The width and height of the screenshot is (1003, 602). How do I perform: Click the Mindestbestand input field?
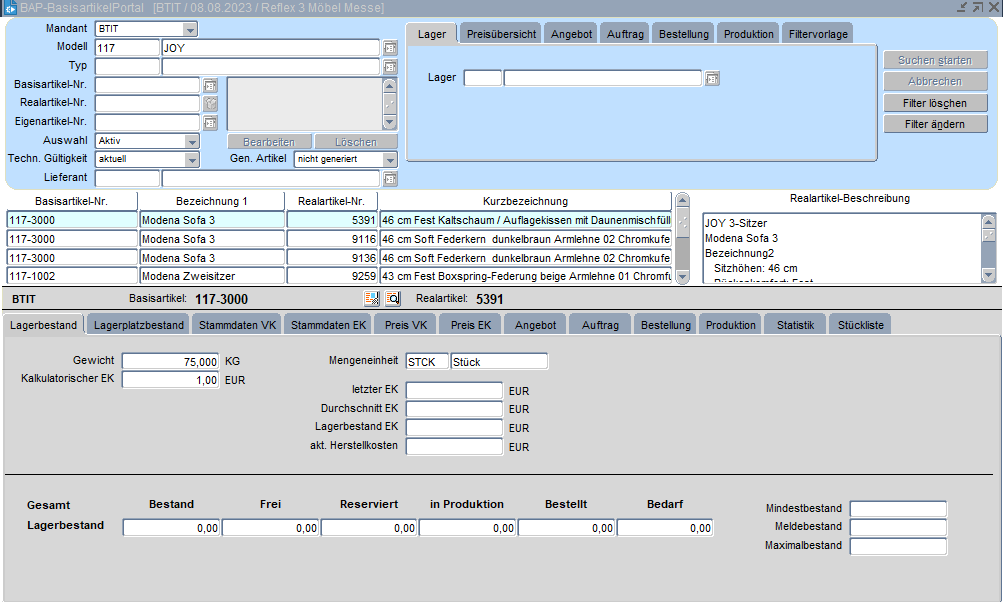pyautogui.click(x=897, y=508)
